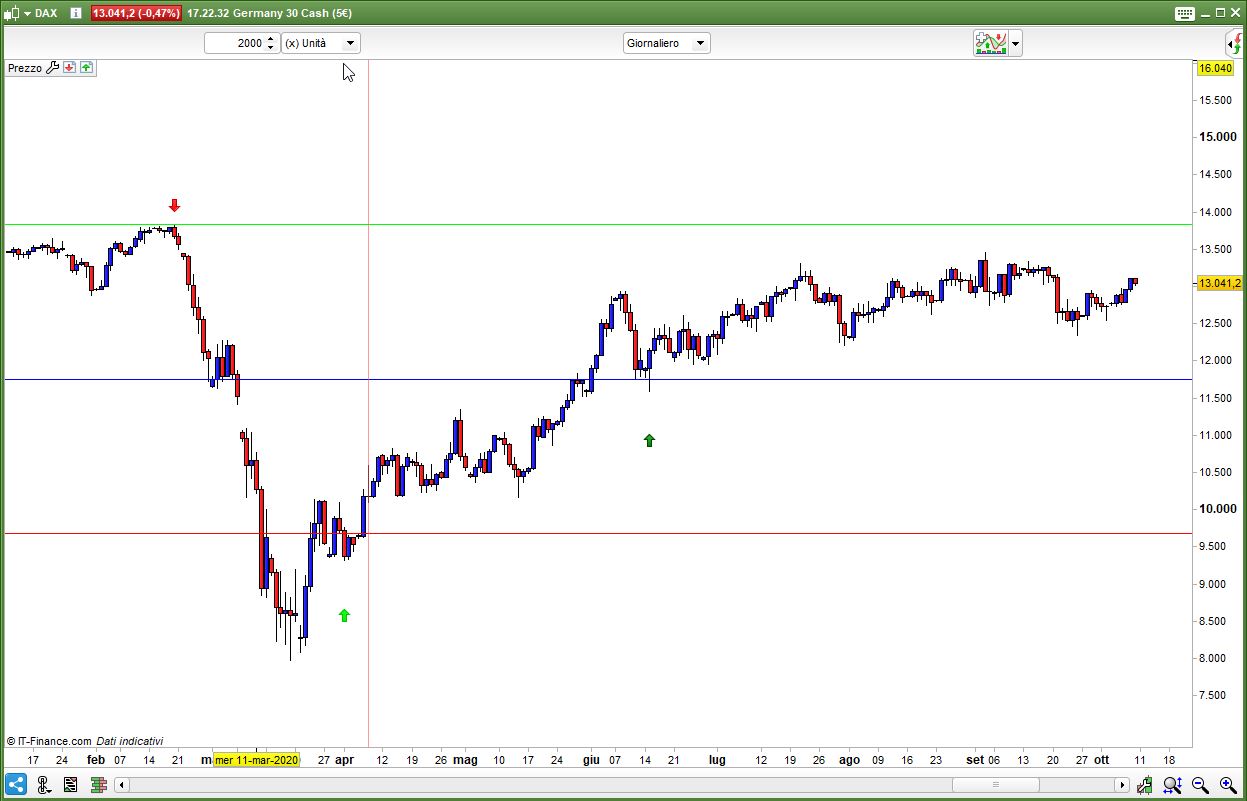Screen dimensions: 1247x801
Task: Close the DAX chart window
Action: (1236, 13)
